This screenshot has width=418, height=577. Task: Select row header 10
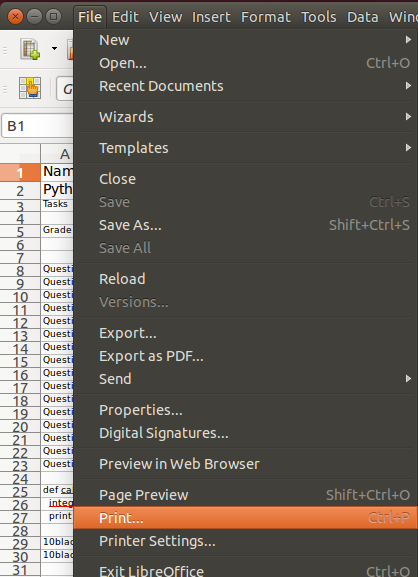(20, 297)
